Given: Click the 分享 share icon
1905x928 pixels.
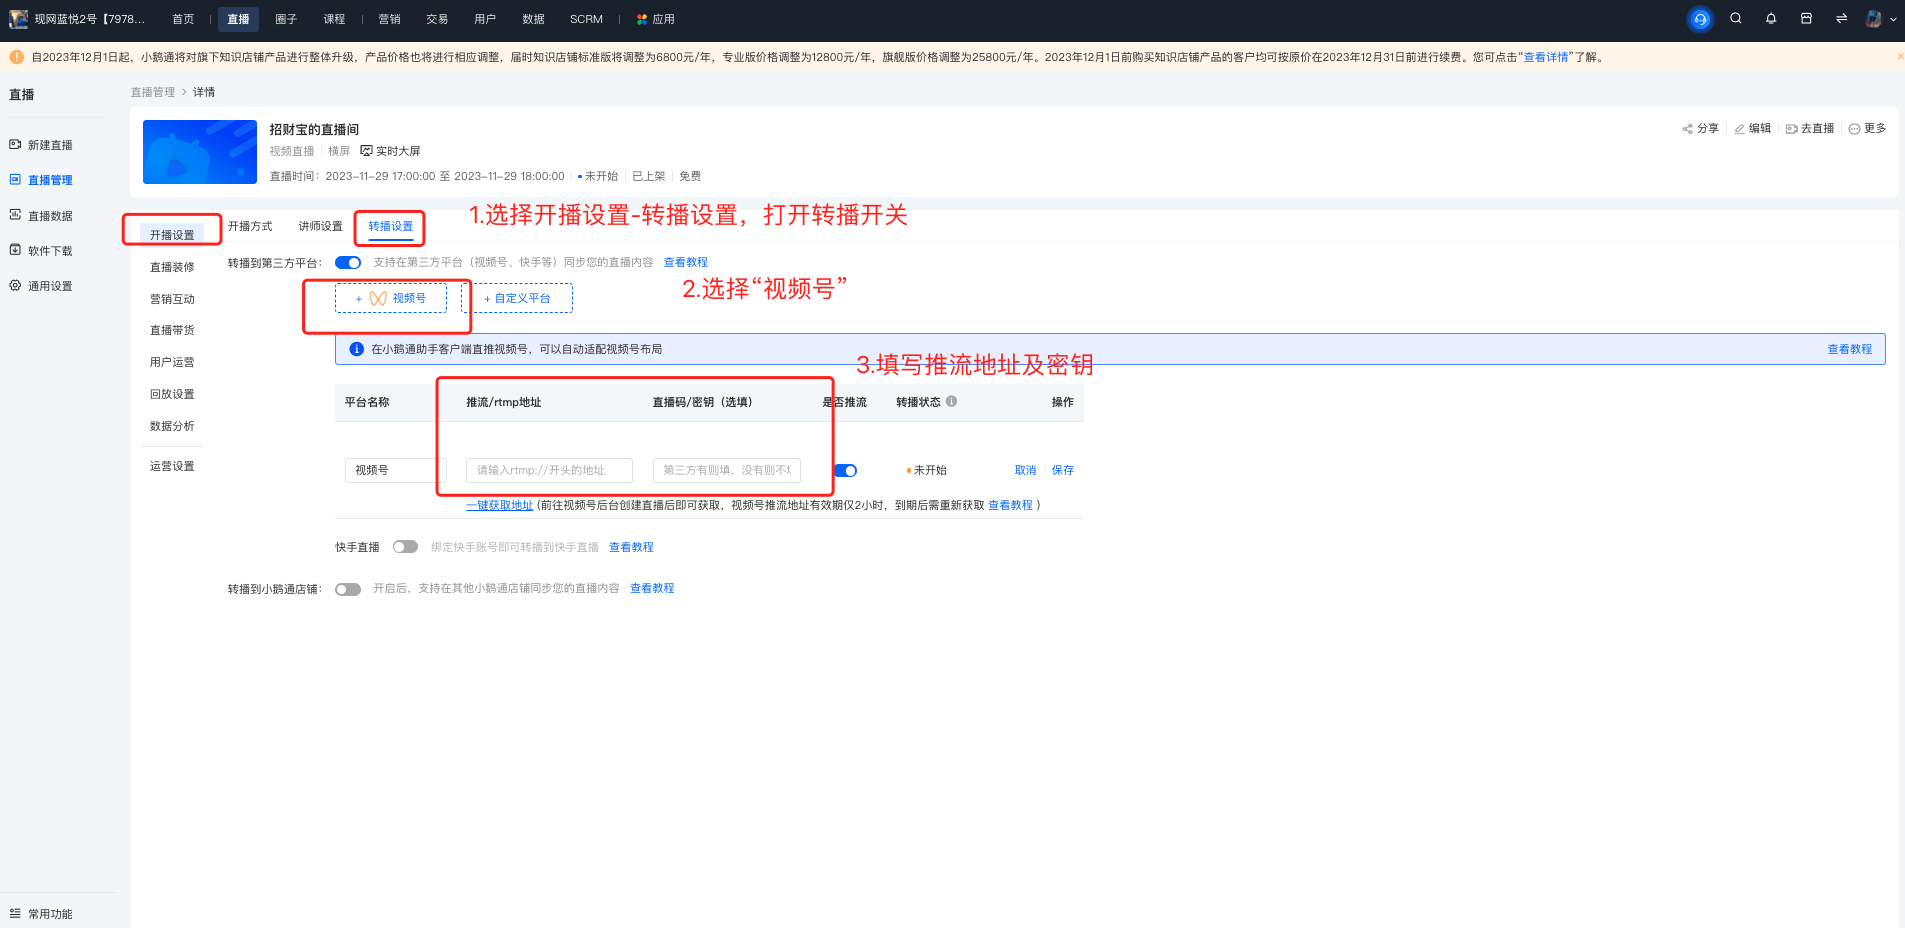Looking at the screenshot, I should pyautogui.click(x=1687, y=129).
